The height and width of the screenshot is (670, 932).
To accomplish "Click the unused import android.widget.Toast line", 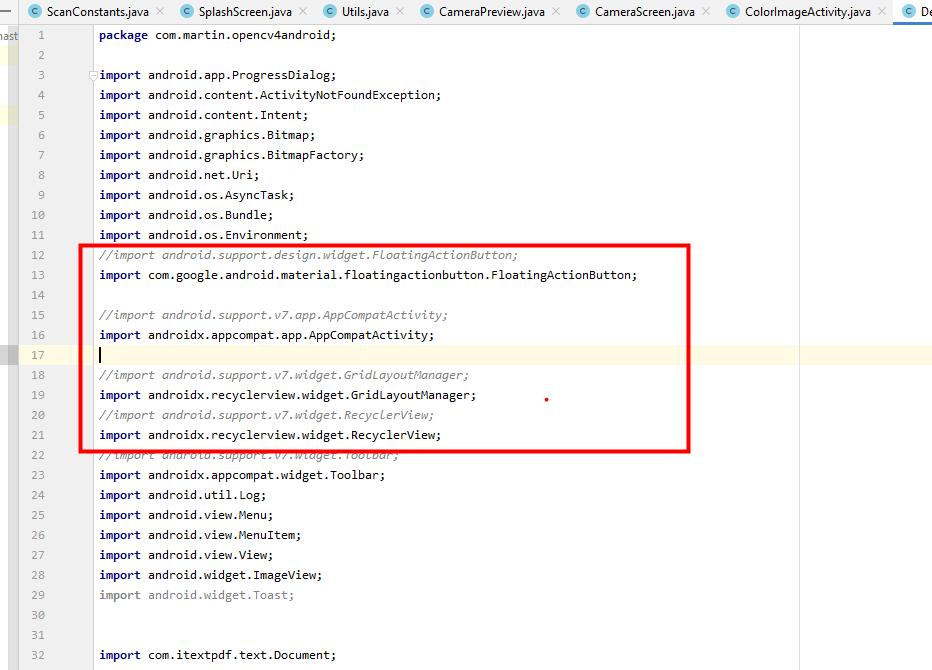I will pyautogui.click(x=196, y=595).
